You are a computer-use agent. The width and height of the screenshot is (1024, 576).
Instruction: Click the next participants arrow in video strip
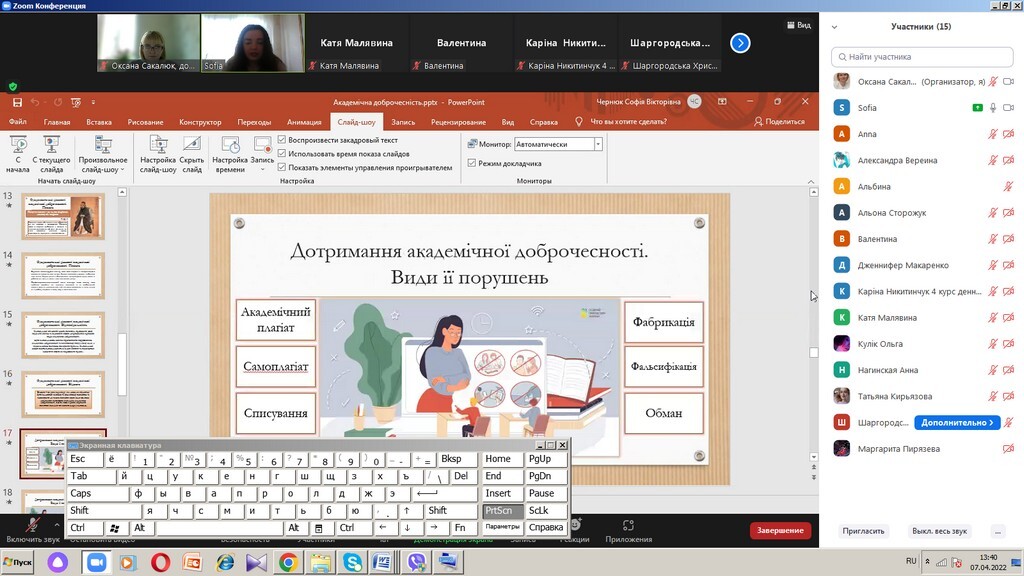740,43
